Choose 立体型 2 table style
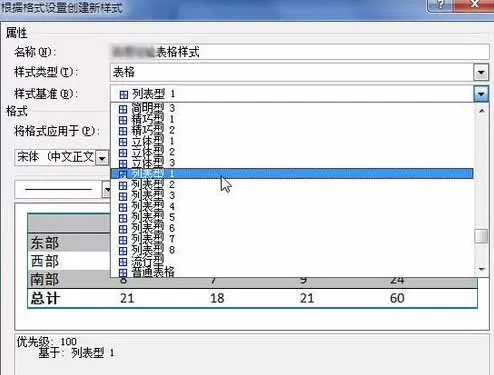 coord(292,152)
